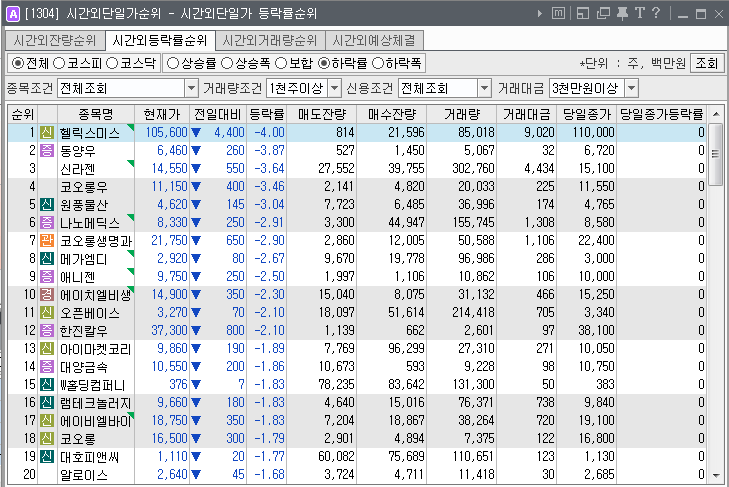This screenshot has height=487, width=729.
Task: Select the 신라젠 stock name
Action: (78, 169)
